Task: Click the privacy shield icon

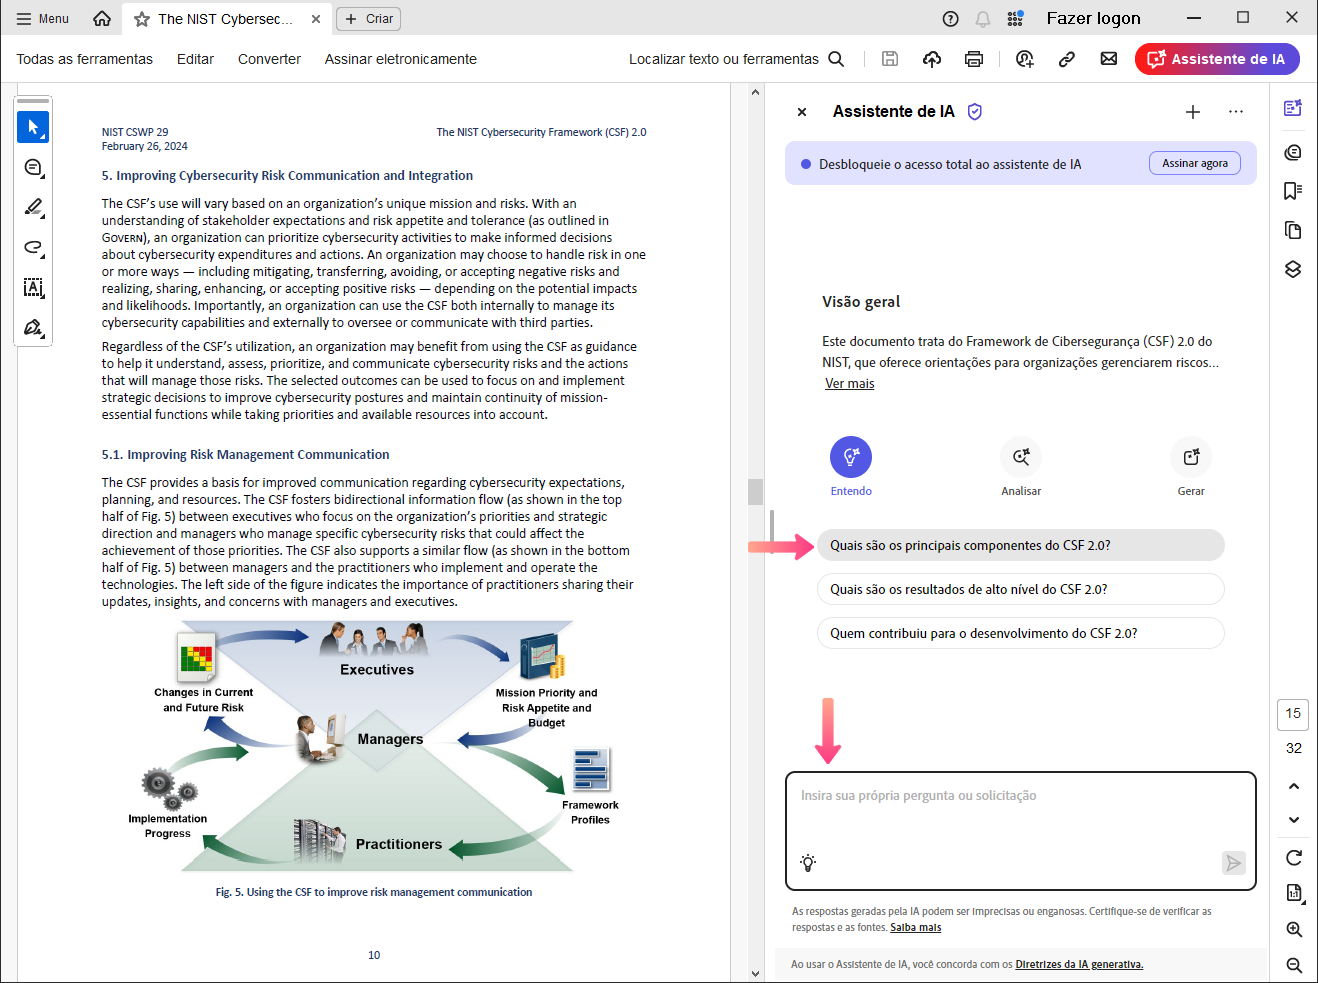Action: 975,112
